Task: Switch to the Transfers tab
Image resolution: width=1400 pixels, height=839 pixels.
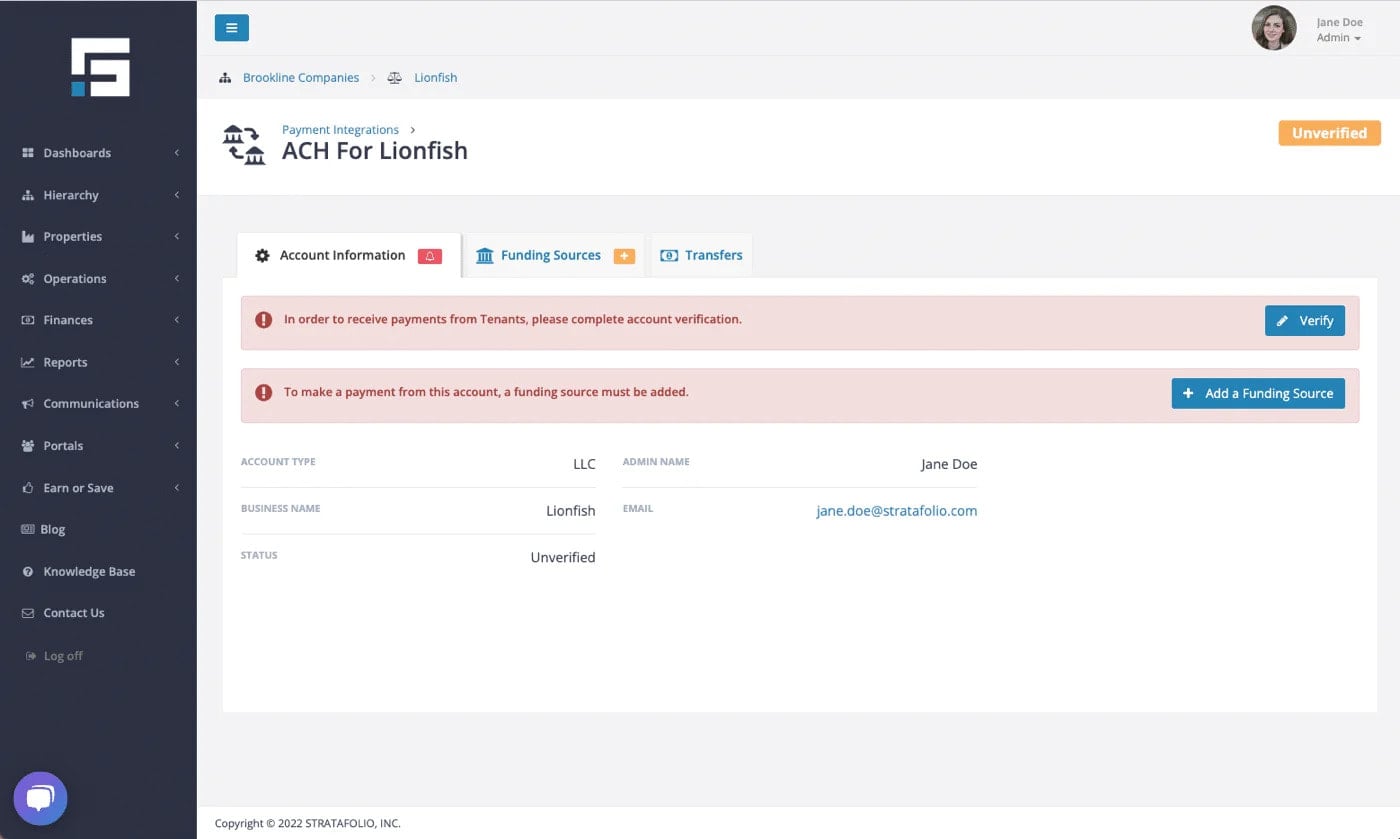Action: click(x=713, y=255)
